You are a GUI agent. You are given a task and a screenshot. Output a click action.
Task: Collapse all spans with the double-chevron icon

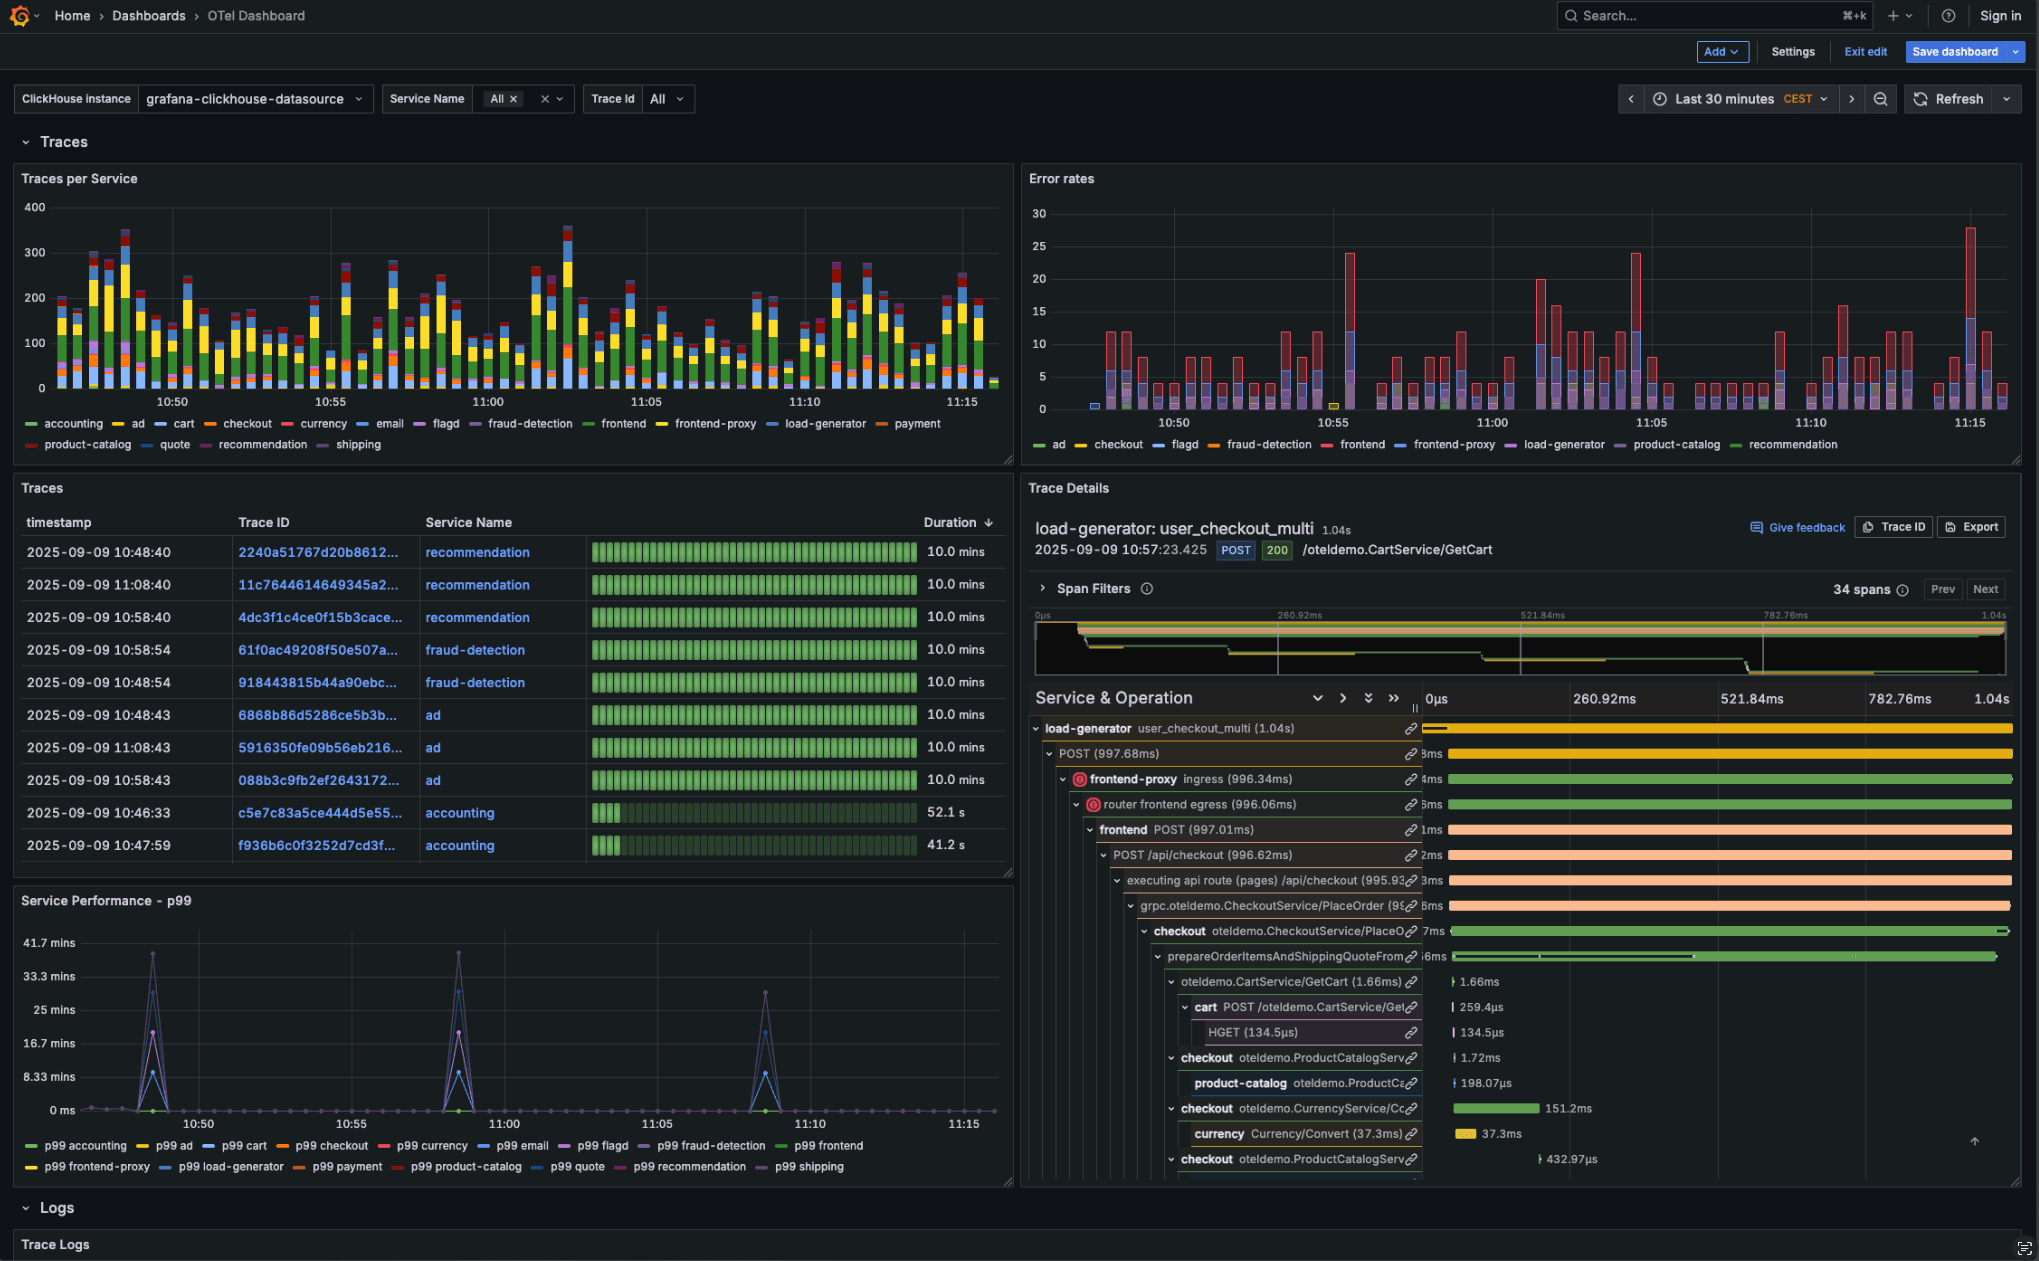(1394, 697)
